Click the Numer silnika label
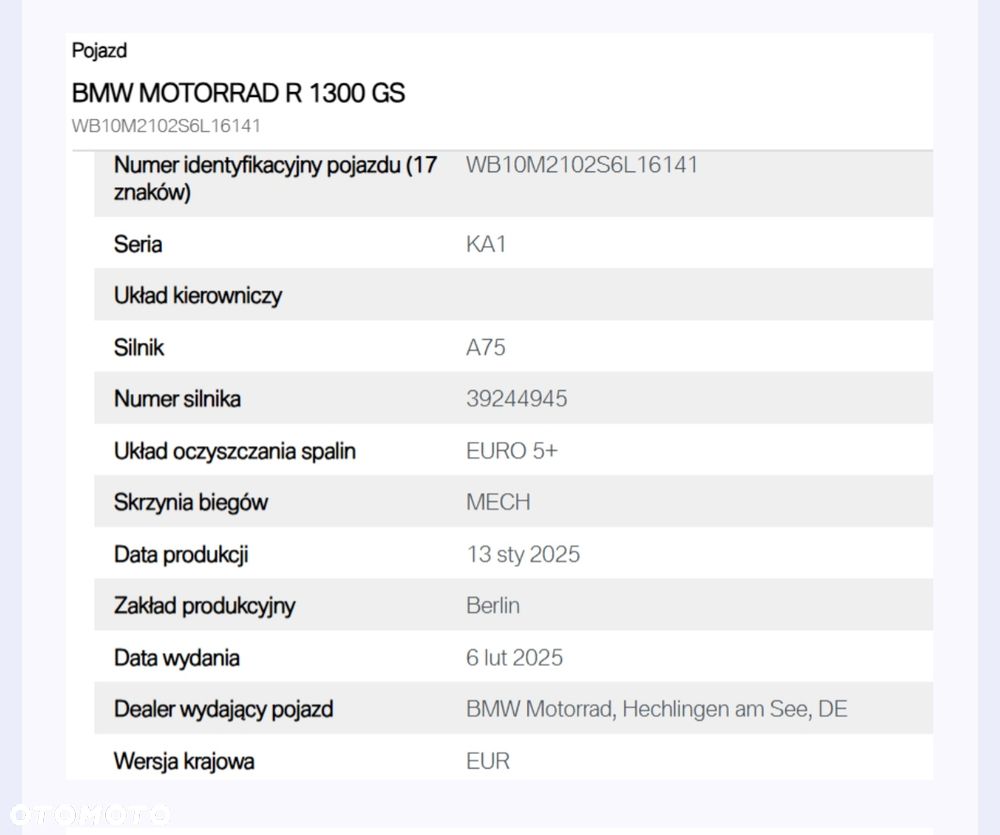This screenshot has width=1000, height=835. (x=177, y=399)
